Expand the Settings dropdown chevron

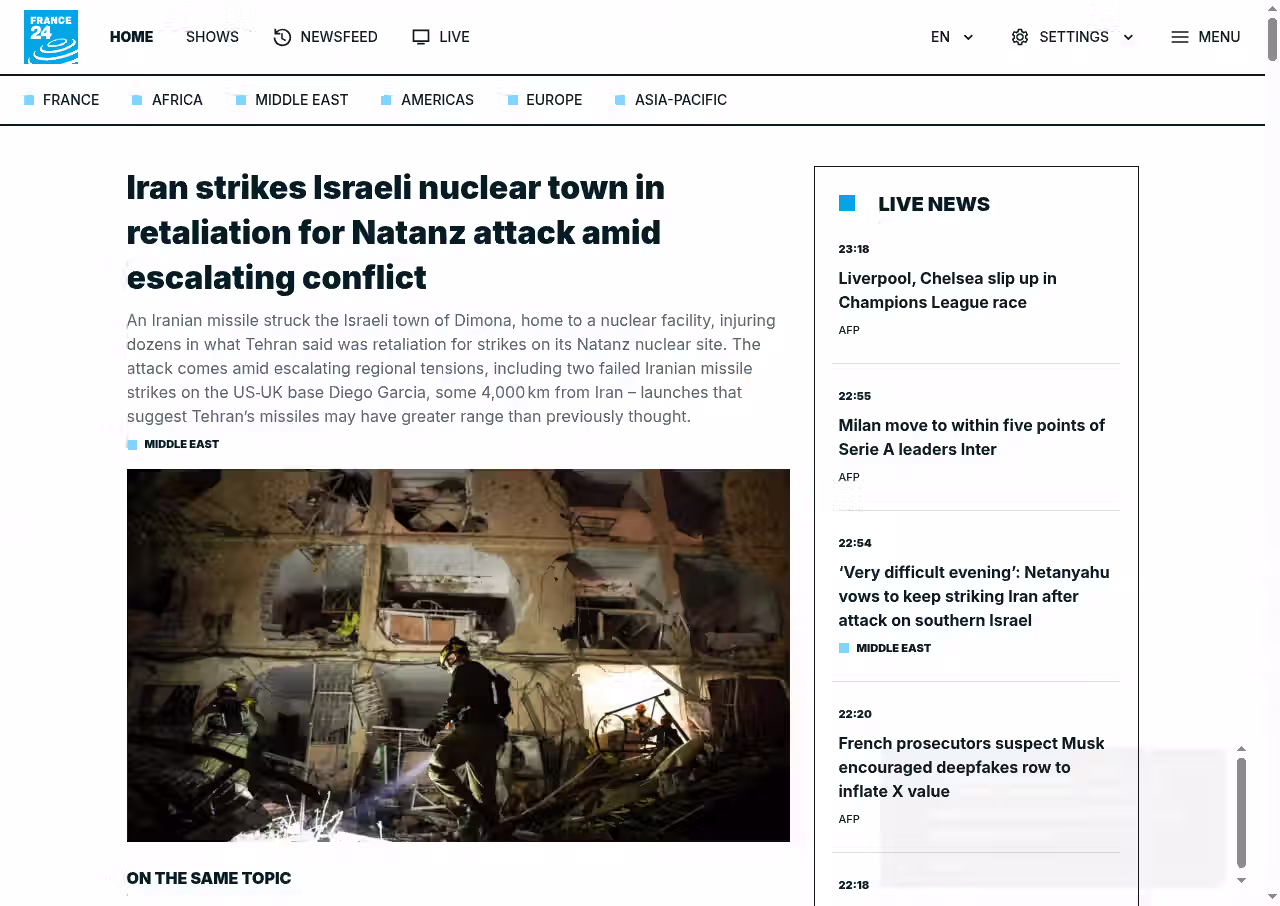1128,37
